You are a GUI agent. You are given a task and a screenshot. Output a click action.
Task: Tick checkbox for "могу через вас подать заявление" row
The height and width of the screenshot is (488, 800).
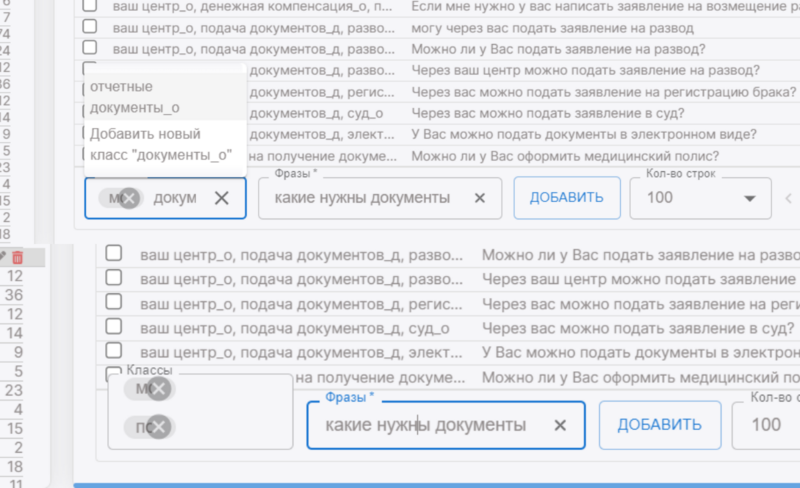click(90, 28)
